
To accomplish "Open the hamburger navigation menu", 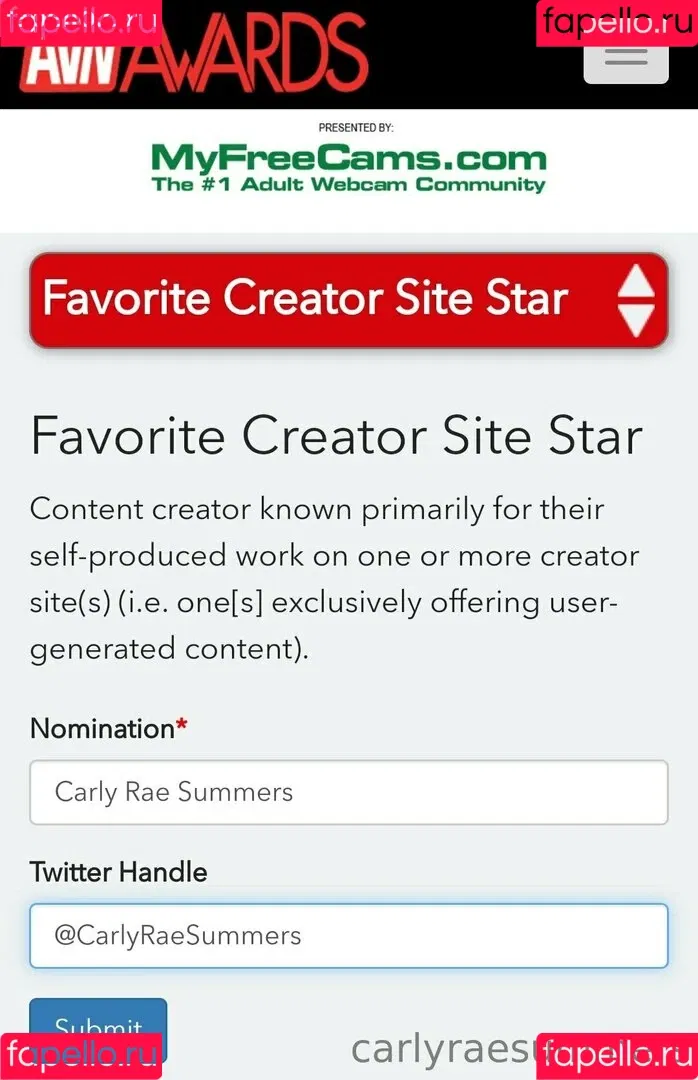I will pyautogui.click(x=626, y=62).
